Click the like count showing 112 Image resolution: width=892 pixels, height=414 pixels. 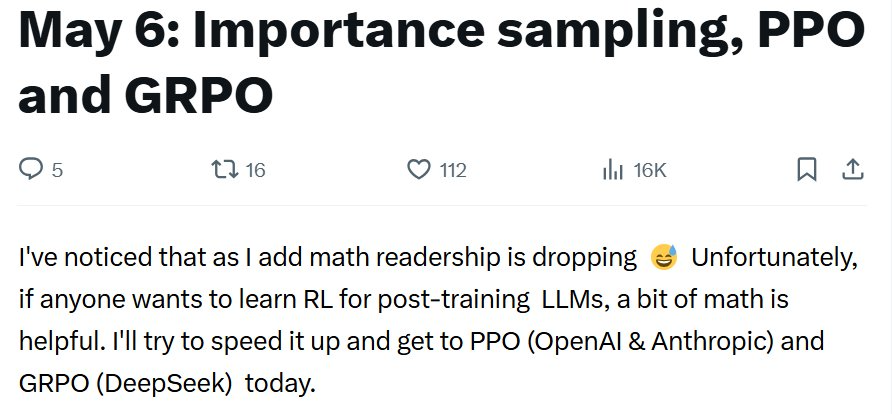[453, 170]
